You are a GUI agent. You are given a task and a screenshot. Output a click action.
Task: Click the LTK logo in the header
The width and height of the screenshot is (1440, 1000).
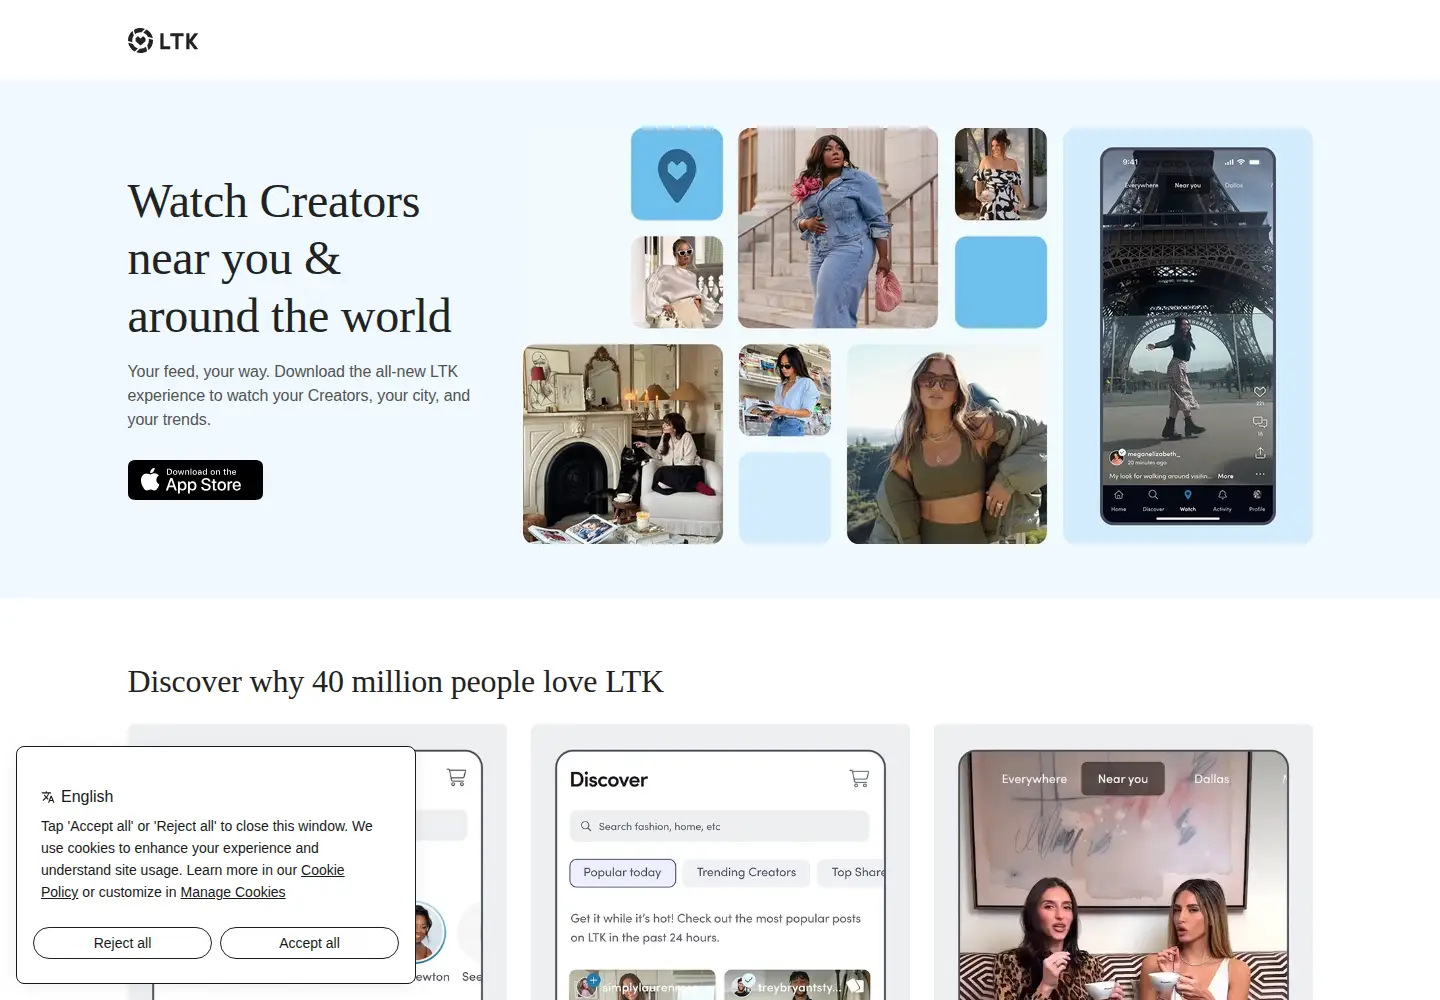[163, 41]
